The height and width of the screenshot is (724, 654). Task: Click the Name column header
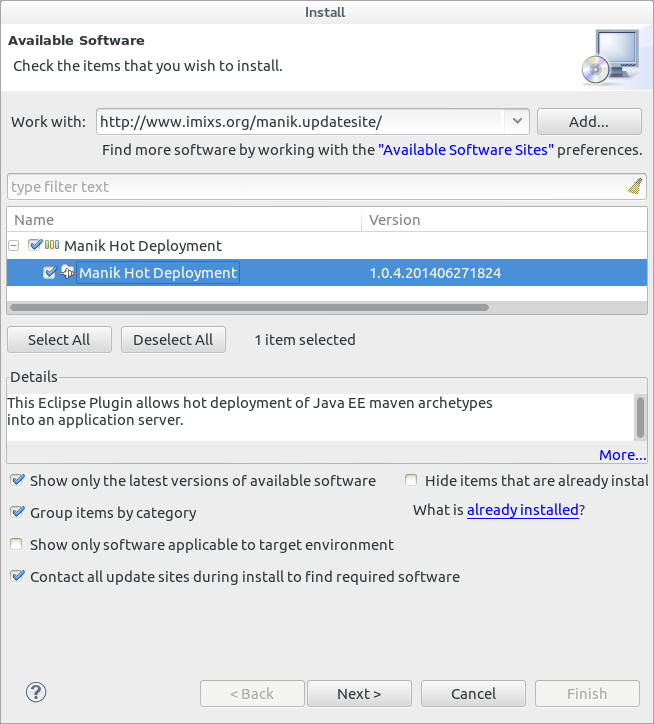click(184, 220)
